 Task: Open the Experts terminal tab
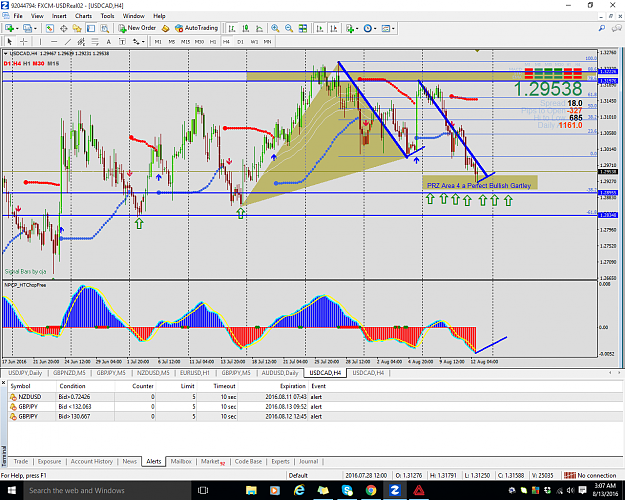tap(280, 461)
